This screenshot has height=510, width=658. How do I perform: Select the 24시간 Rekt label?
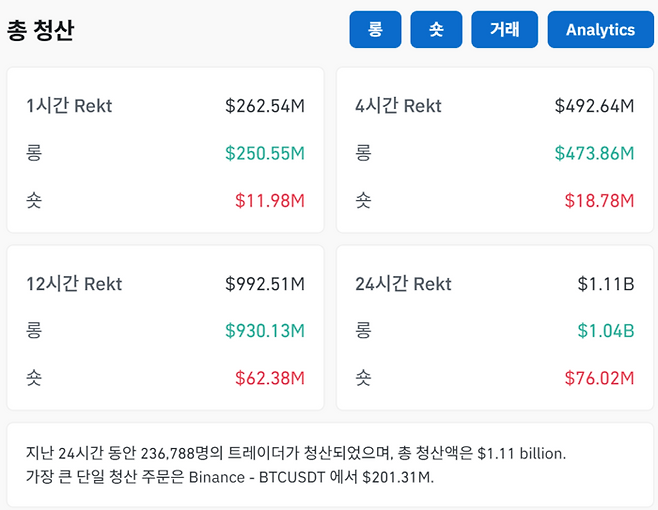[403, 284]
